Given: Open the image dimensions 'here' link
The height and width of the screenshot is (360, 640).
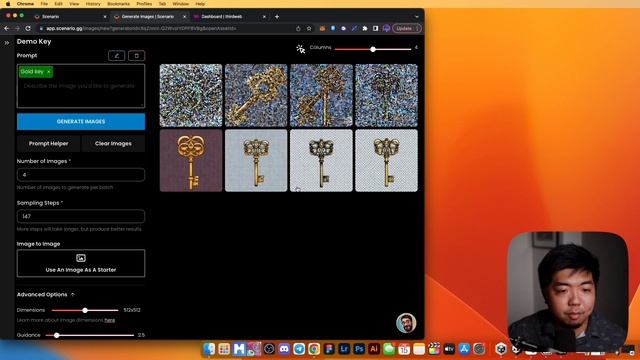Looking at the screenshot, I should click(109, 320).
